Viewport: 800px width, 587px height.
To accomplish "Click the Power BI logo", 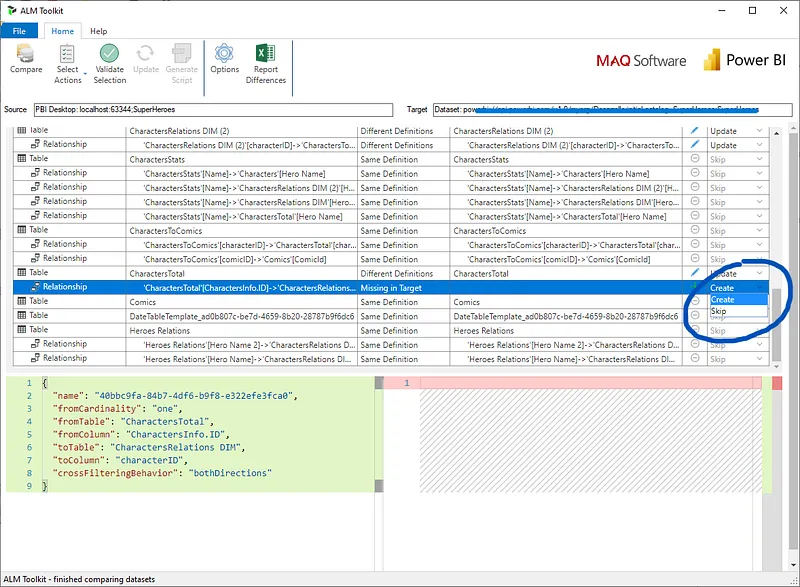I will pyautogui.click(x=744, y=60).
